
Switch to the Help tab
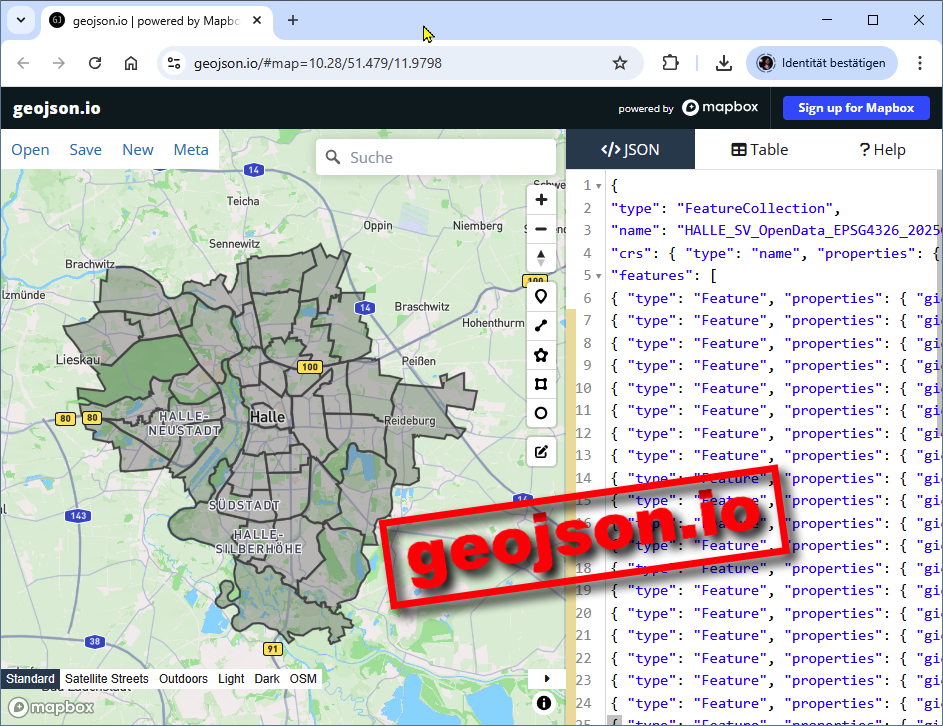(x=882, y=150)
